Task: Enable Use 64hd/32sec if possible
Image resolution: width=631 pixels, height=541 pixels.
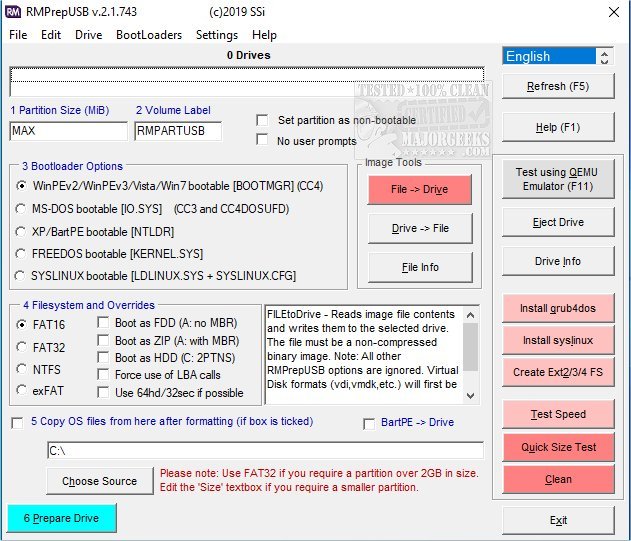Action: 103,392
